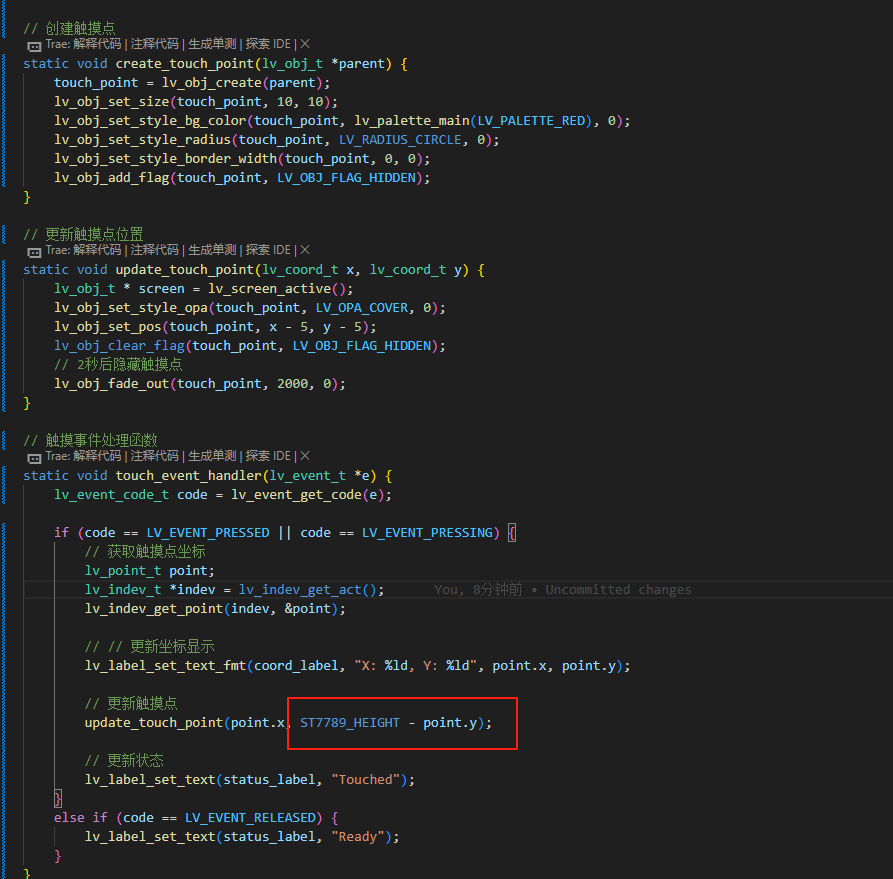The width and height of the screenshot is (893, 879).
Task: Click lv_obj_set_style_border_width call
Action: 165,159
